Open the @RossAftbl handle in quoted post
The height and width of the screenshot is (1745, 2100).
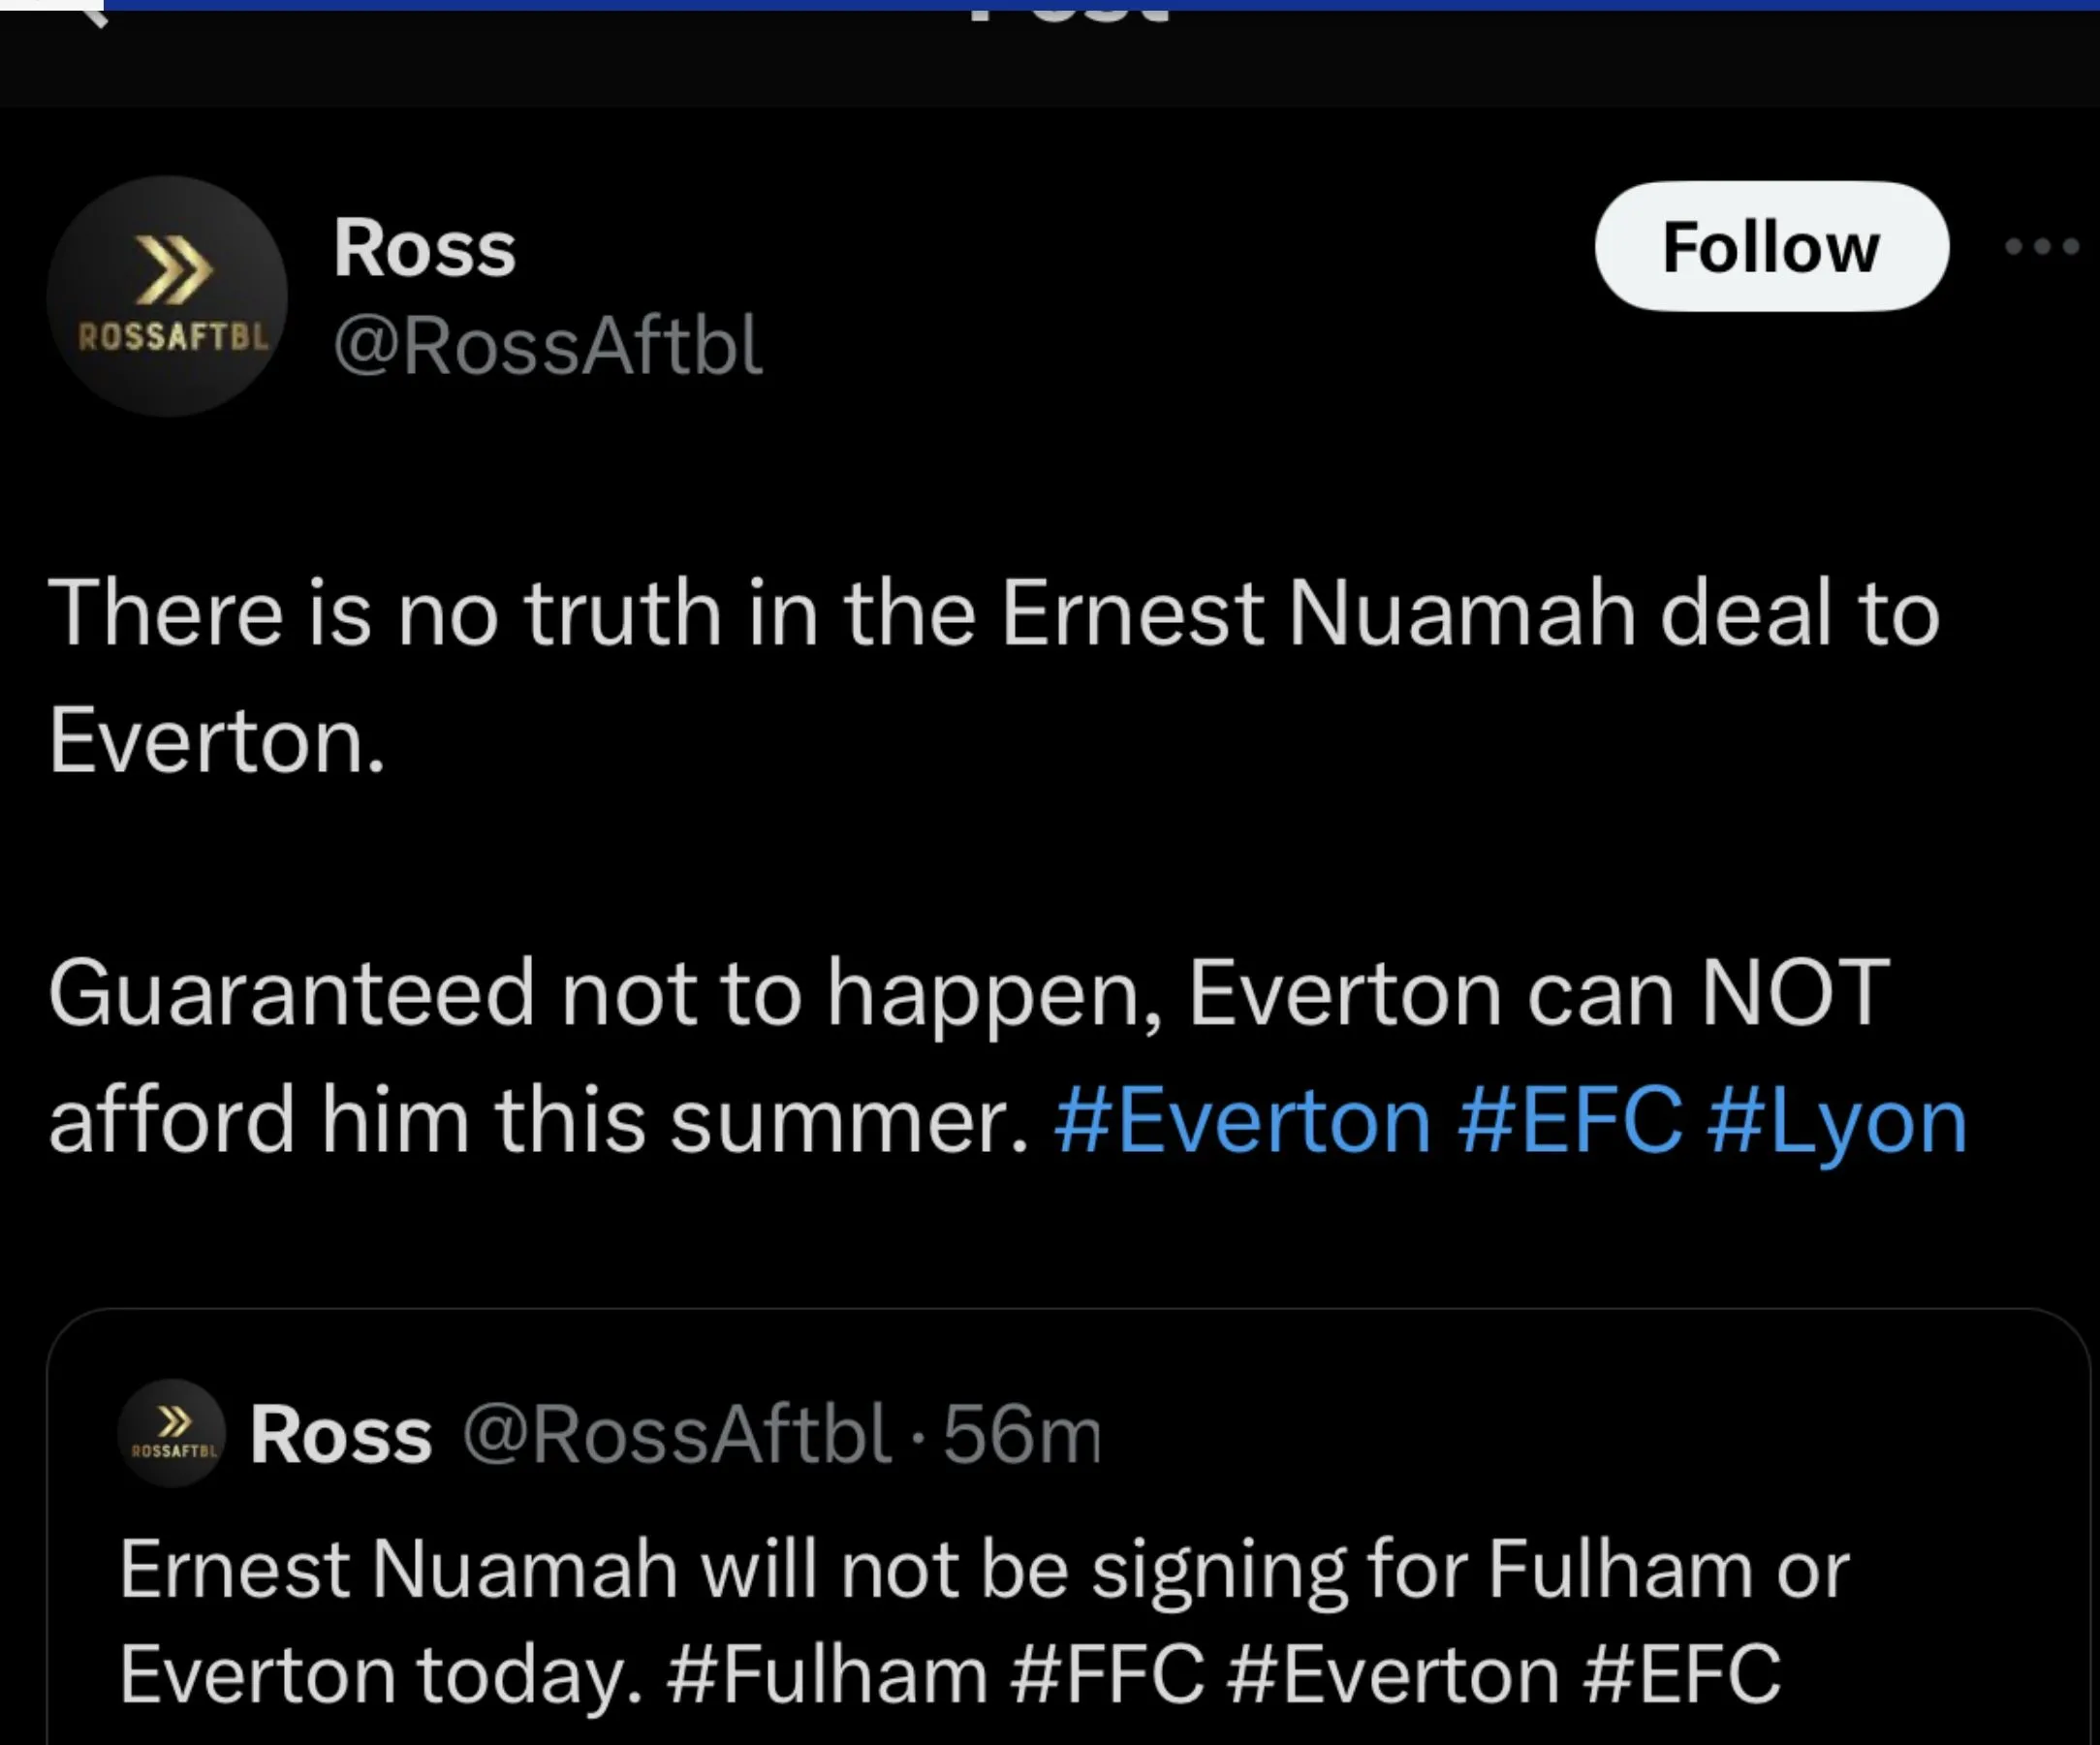coord(675,1435)
